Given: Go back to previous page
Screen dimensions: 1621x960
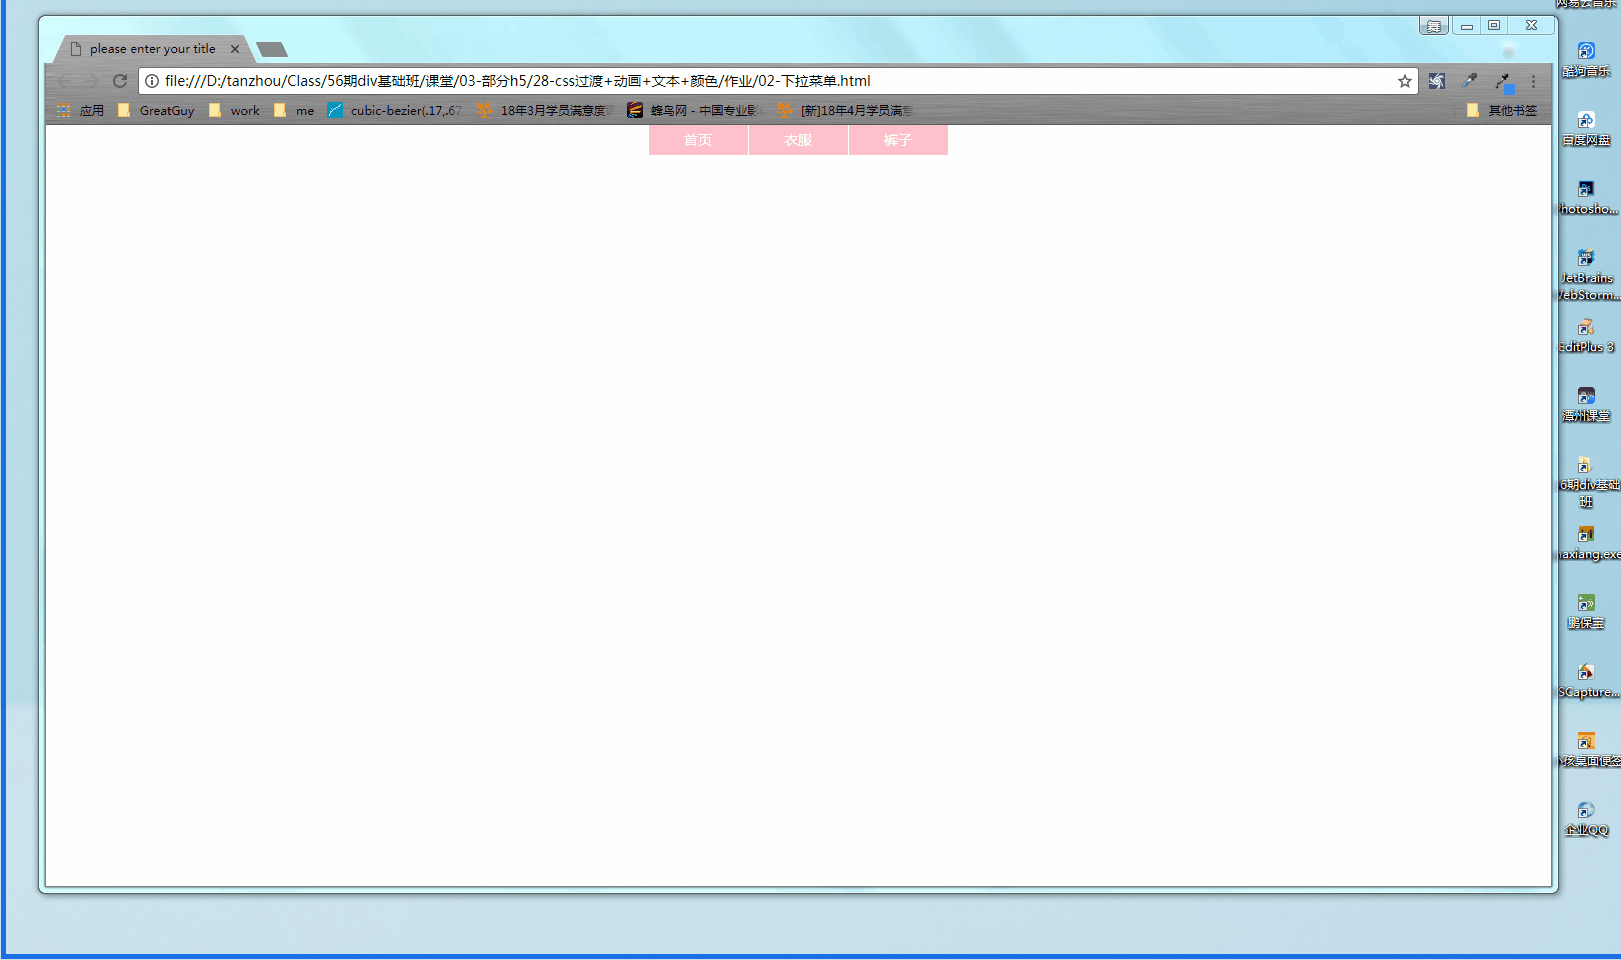Looking at the screenshot, I should coord(64,81).
